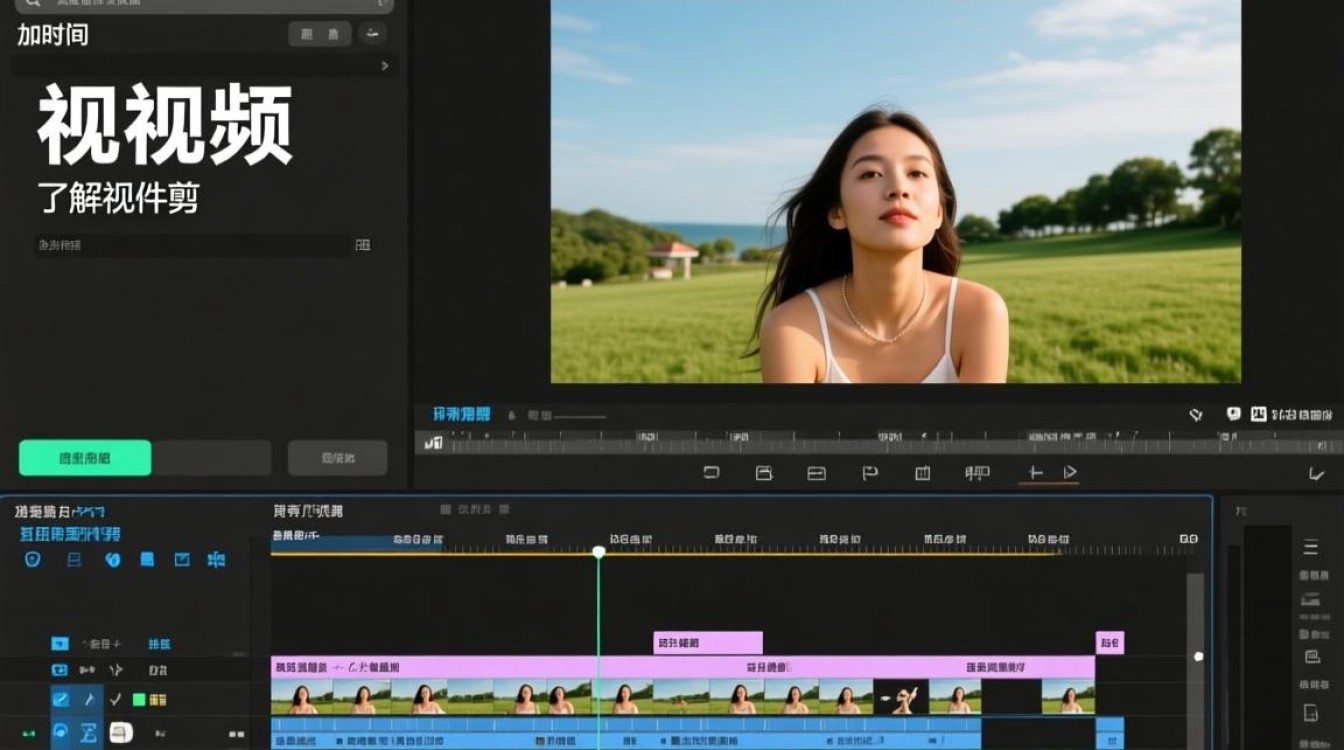
Task: Click the flag-shaped icon in the transport row
Action: click(x=870, y=473)
